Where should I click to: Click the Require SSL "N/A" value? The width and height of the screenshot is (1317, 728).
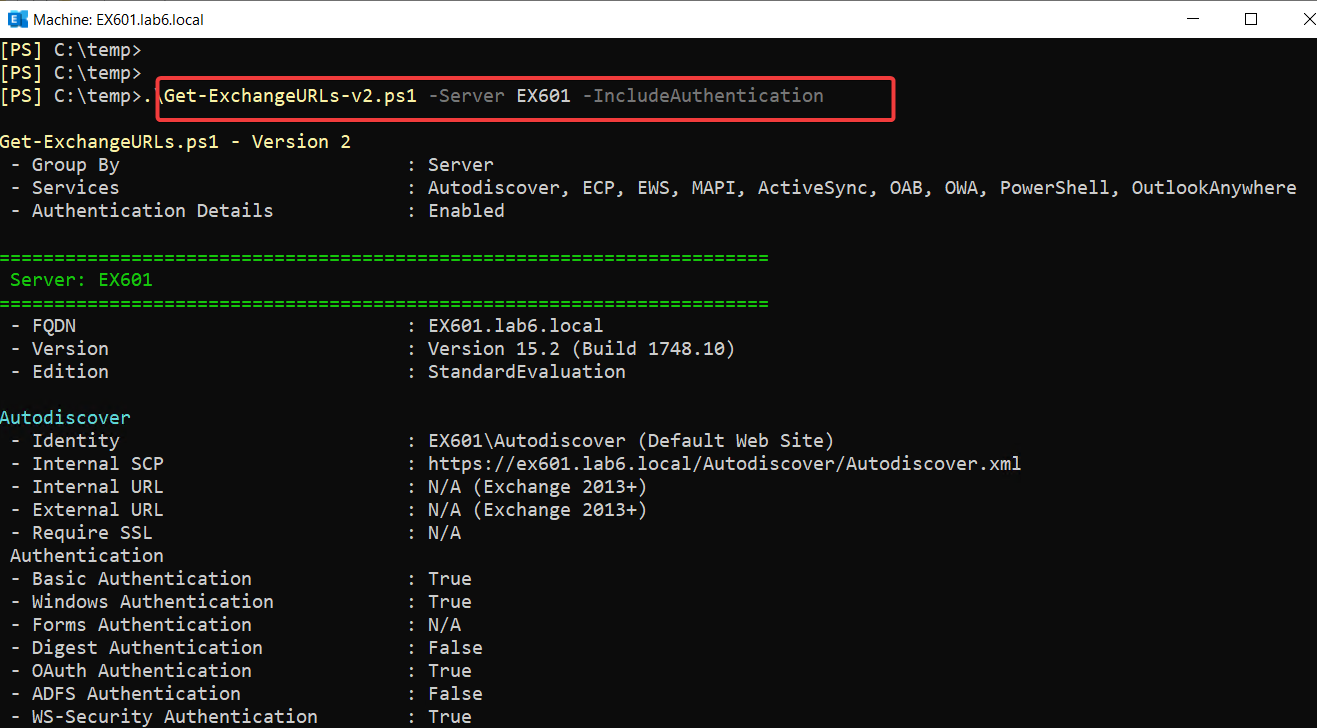[x=444, y=533]
